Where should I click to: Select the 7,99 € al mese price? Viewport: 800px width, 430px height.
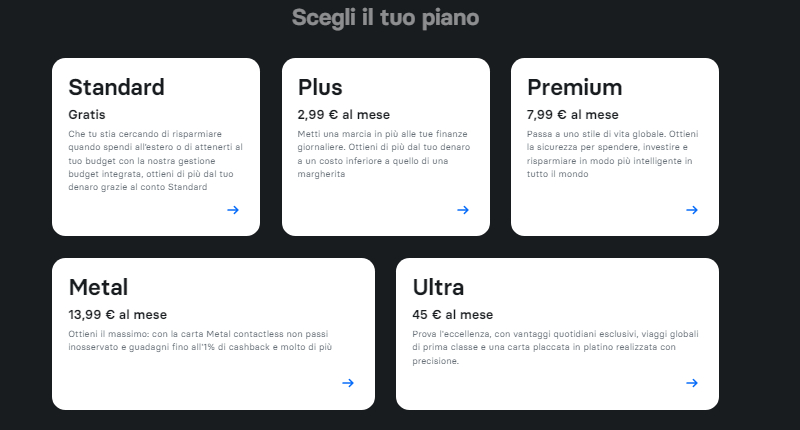[572, 115]
